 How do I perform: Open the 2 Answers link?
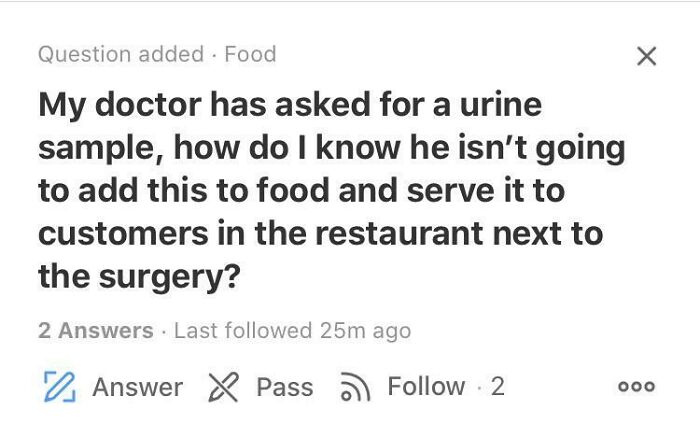pyautogui.click(x=96, y=331)
